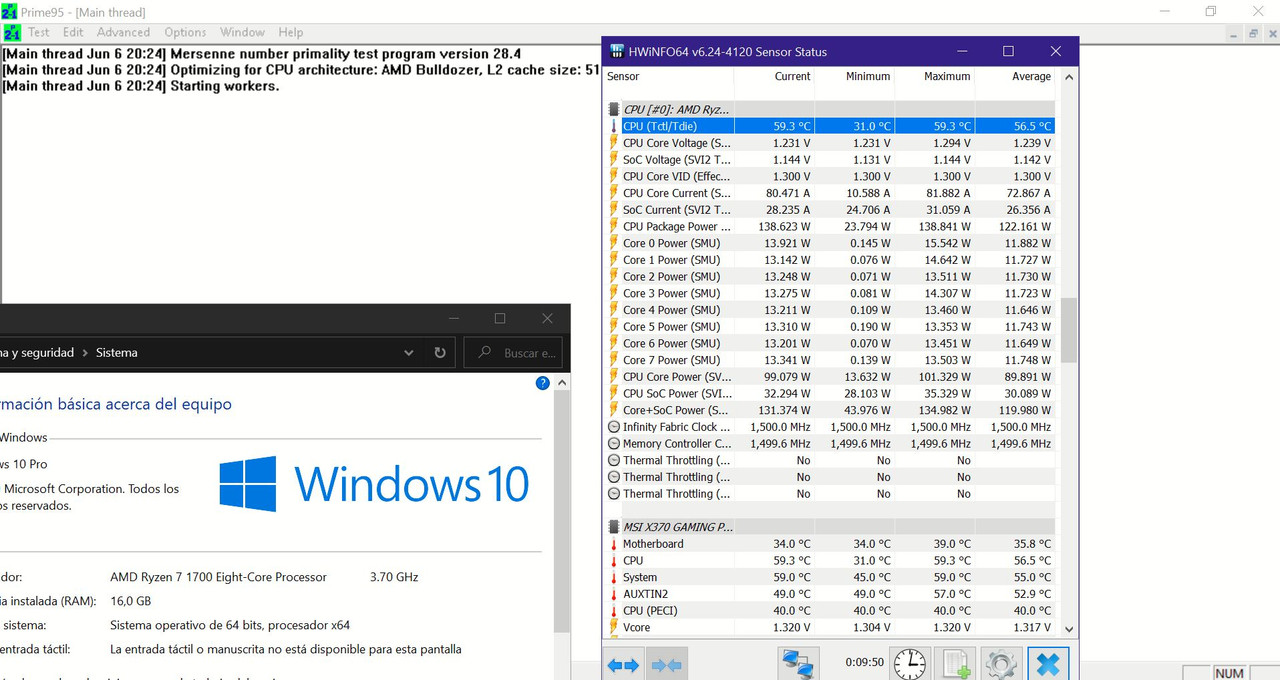
Task: Click the search magnifier in System window
Action: click(x=485, y=353)
